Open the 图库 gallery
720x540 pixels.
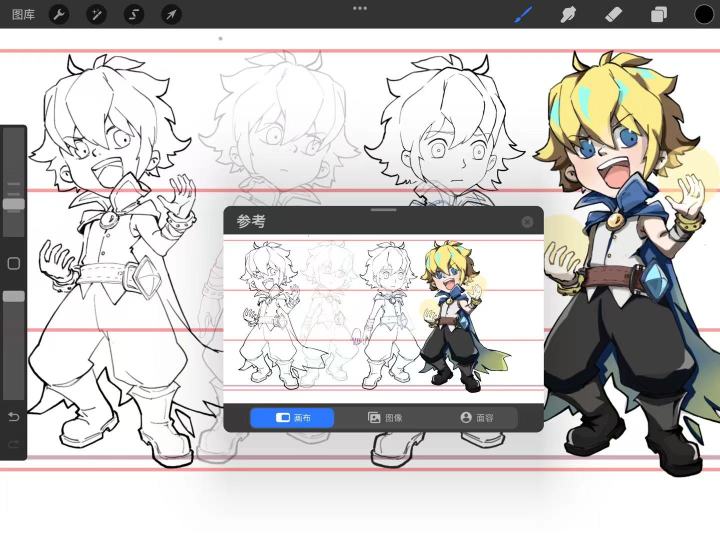click(23, 15)
